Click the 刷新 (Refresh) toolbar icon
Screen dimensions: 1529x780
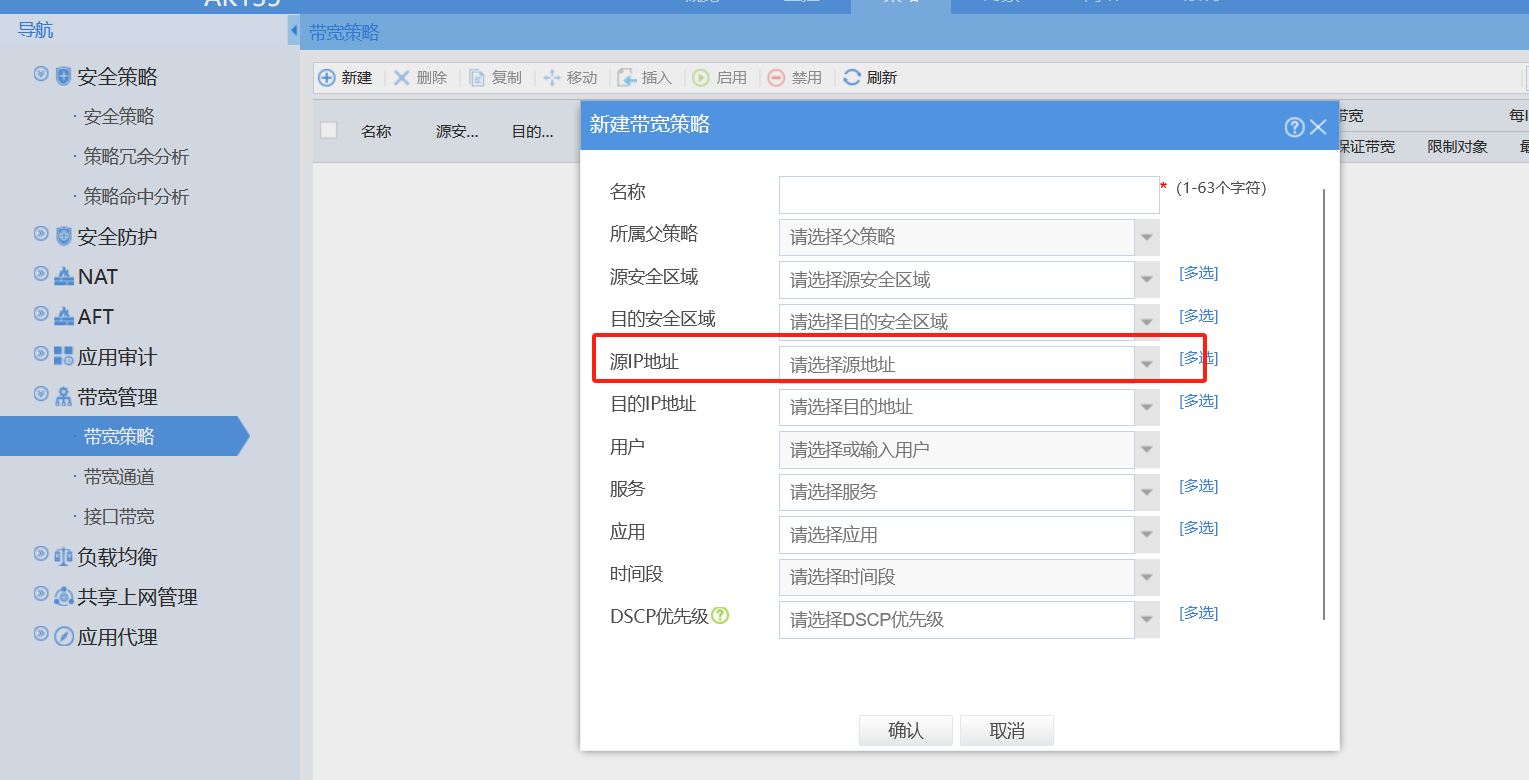click(x=852, y=78)
